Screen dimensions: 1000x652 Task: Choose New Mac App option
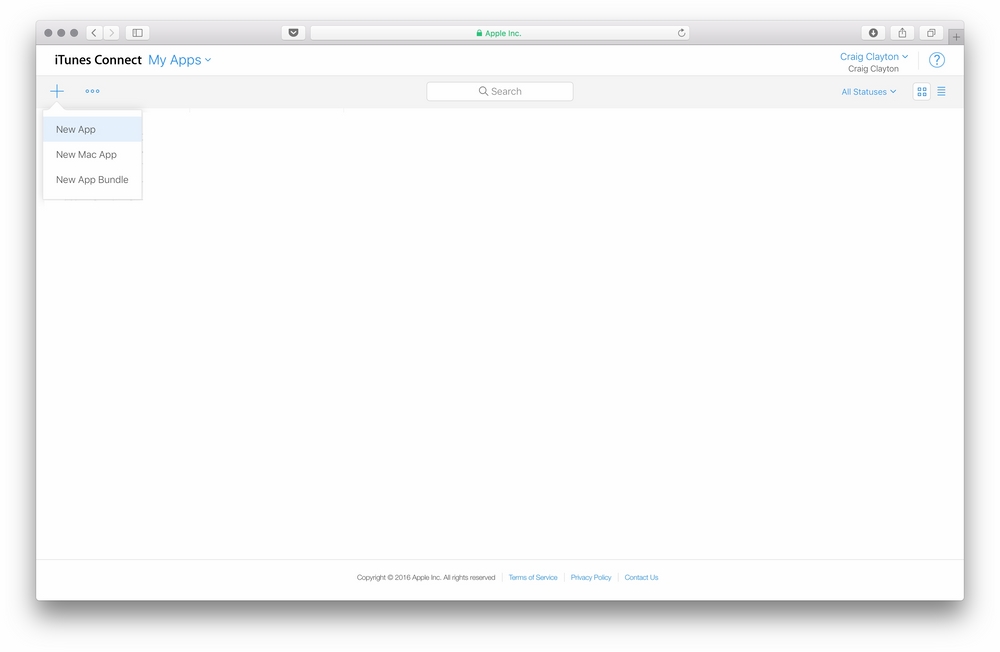tap(92, 154)
